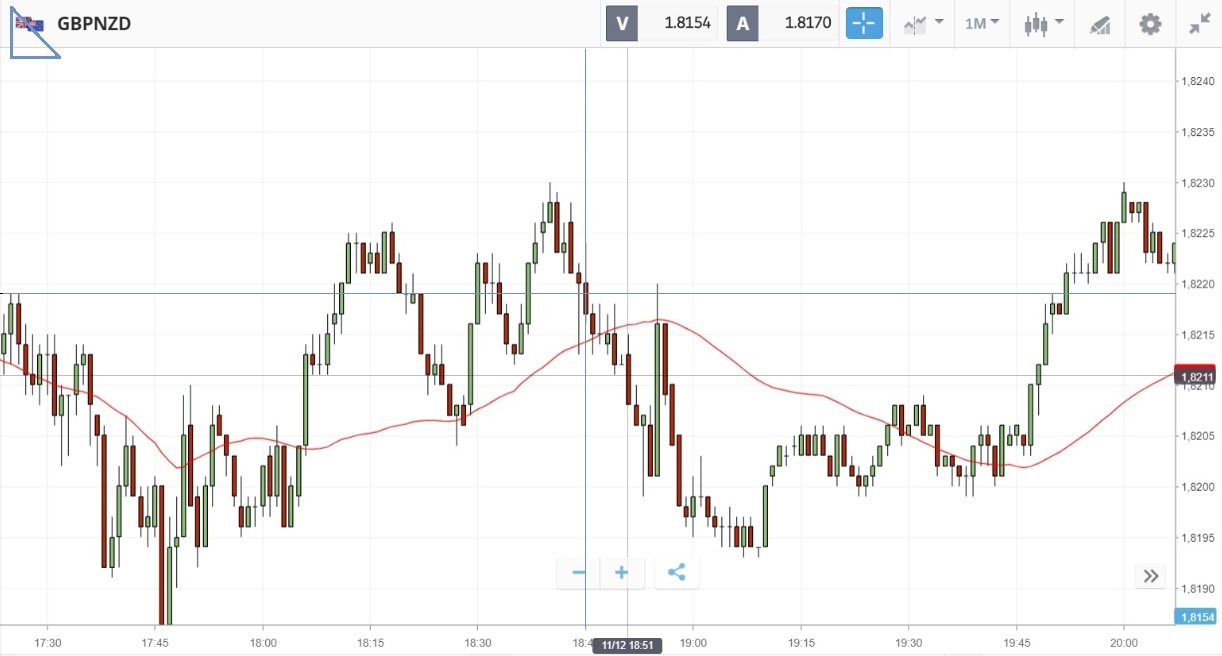Open the 1M timeframe dropdown
Image resolution: width=1222 pixels, height=656 pixels.
coord(982,23)
